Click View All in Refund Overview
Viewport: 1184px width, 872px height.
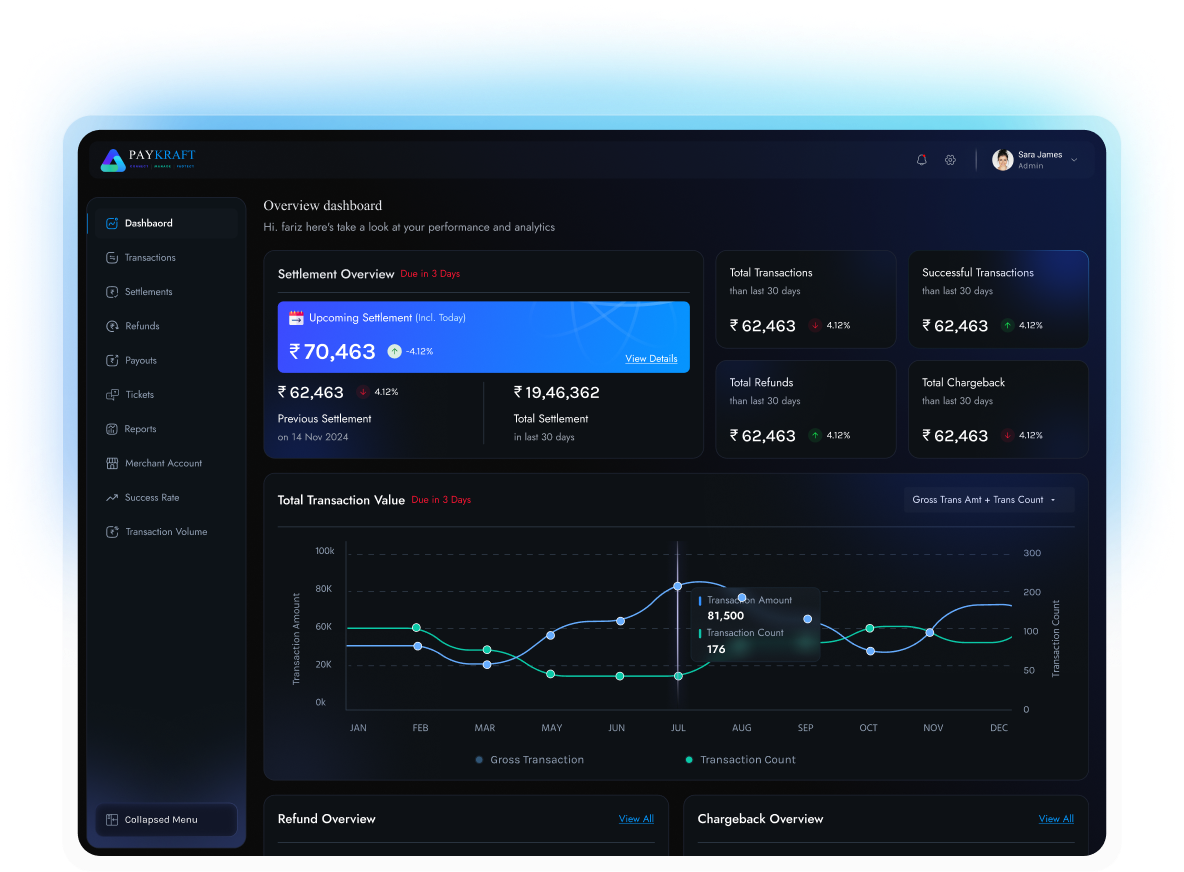tap(636, 819)
